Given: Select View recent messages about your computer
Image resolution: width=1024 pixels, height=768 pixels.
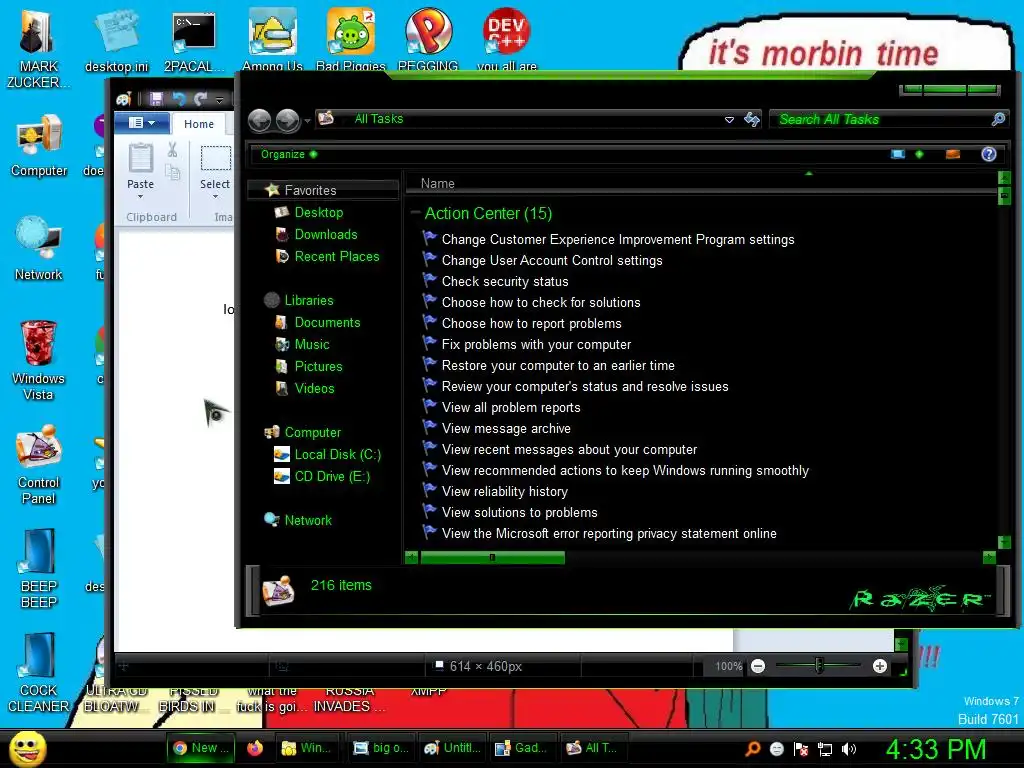Looking at the screenshot, I should click(x=569, y=449).
